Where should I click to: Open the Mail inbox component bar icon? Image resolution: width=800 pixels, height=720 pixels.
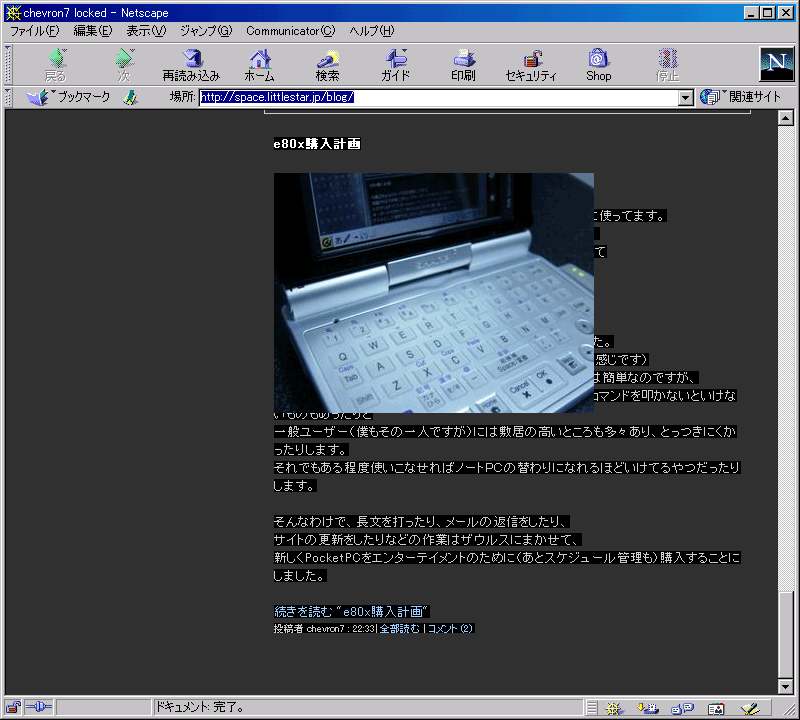[648, 708]
